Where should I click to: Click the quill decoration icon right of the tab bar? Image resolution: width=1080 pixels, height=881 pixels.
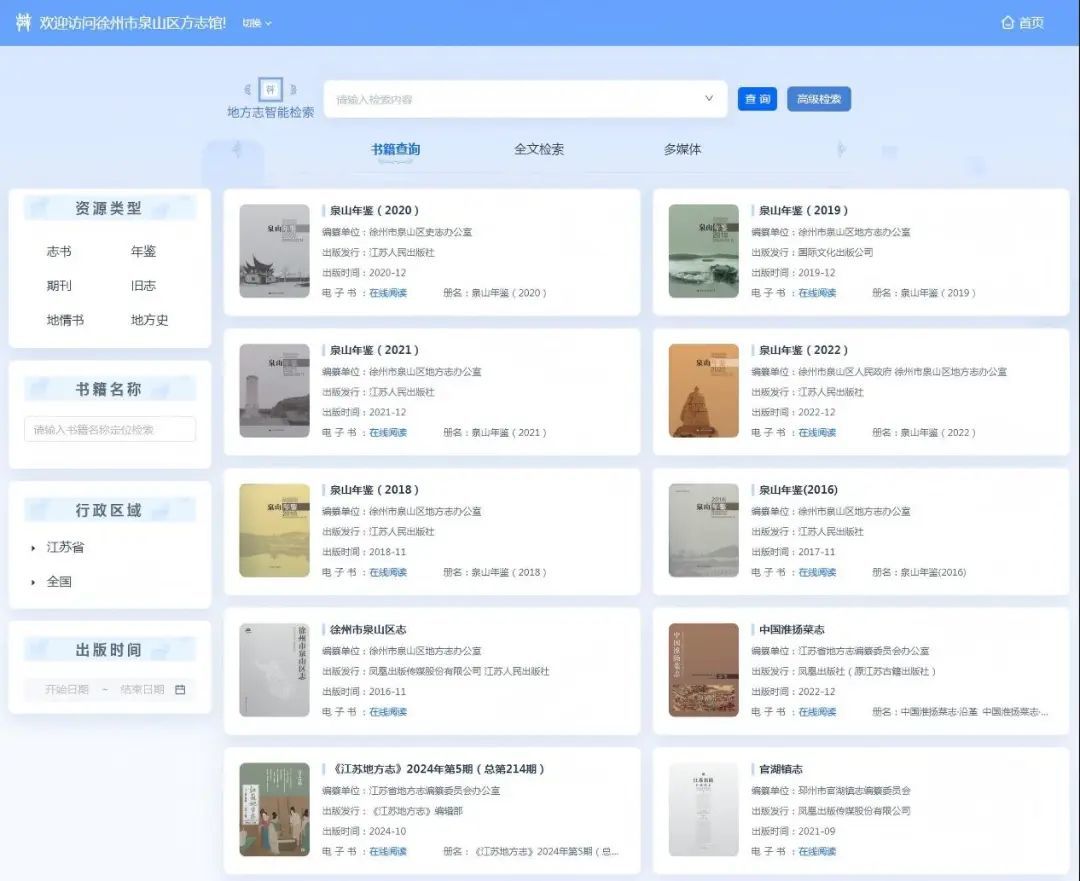point(840,149)
